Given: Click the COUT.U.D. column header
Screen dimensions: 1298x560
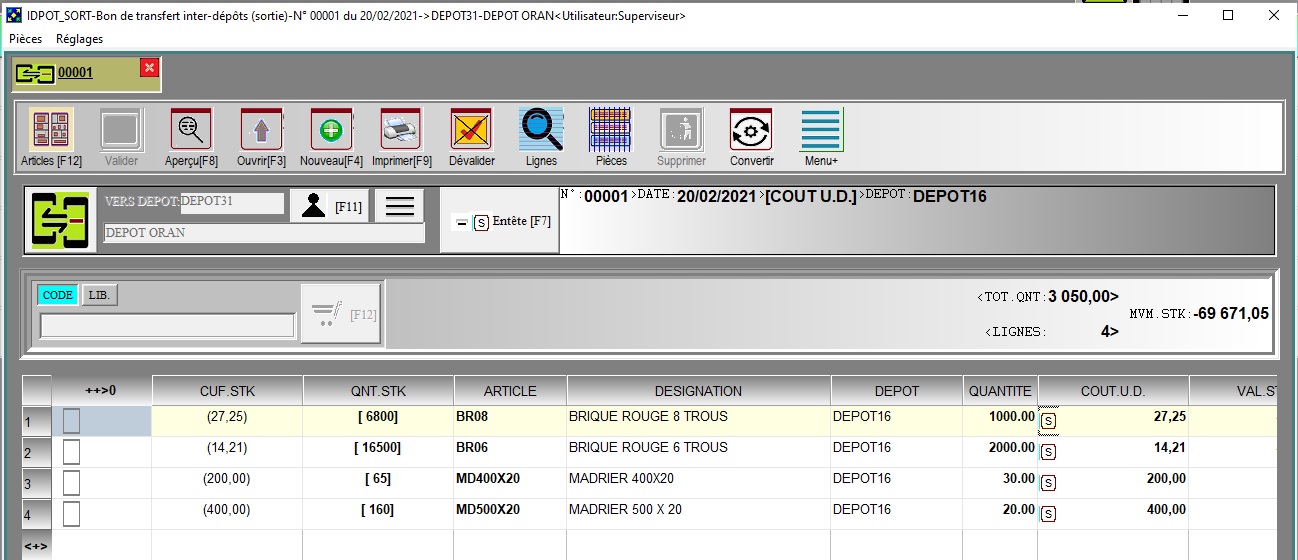Looking at the screenshot, I should (1113, 391).
